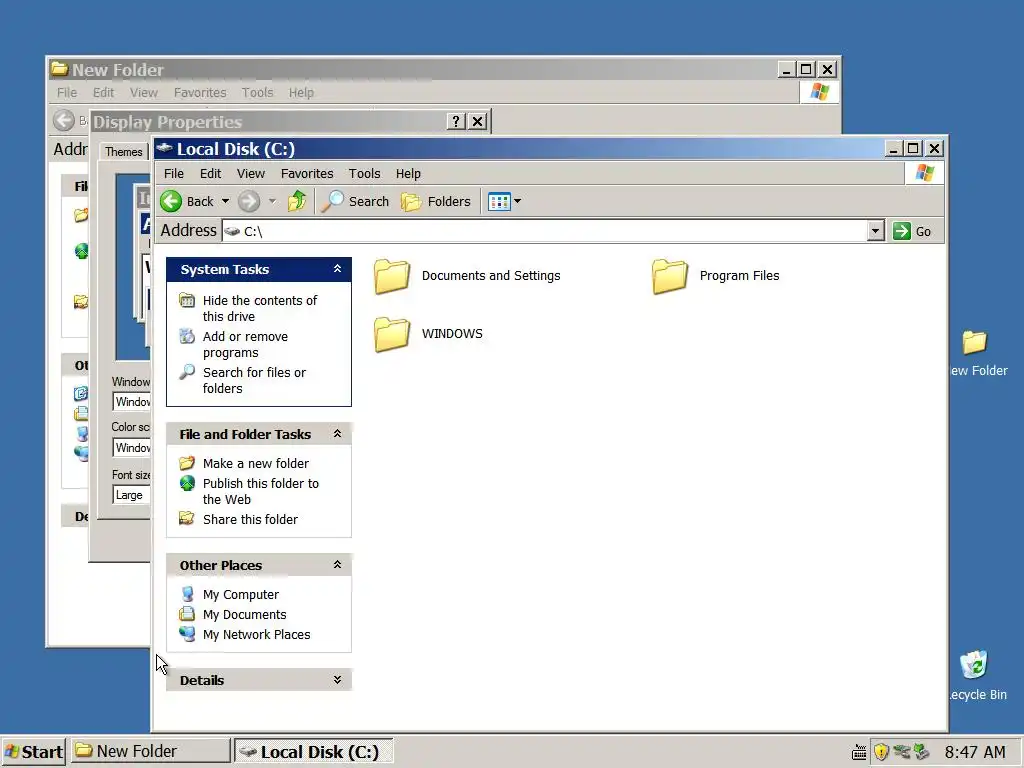This screenshot has height=768, width=1024.
Task: Click the Help question button in Display Properties
Action: pyautogui.click(x=456, y=121)
